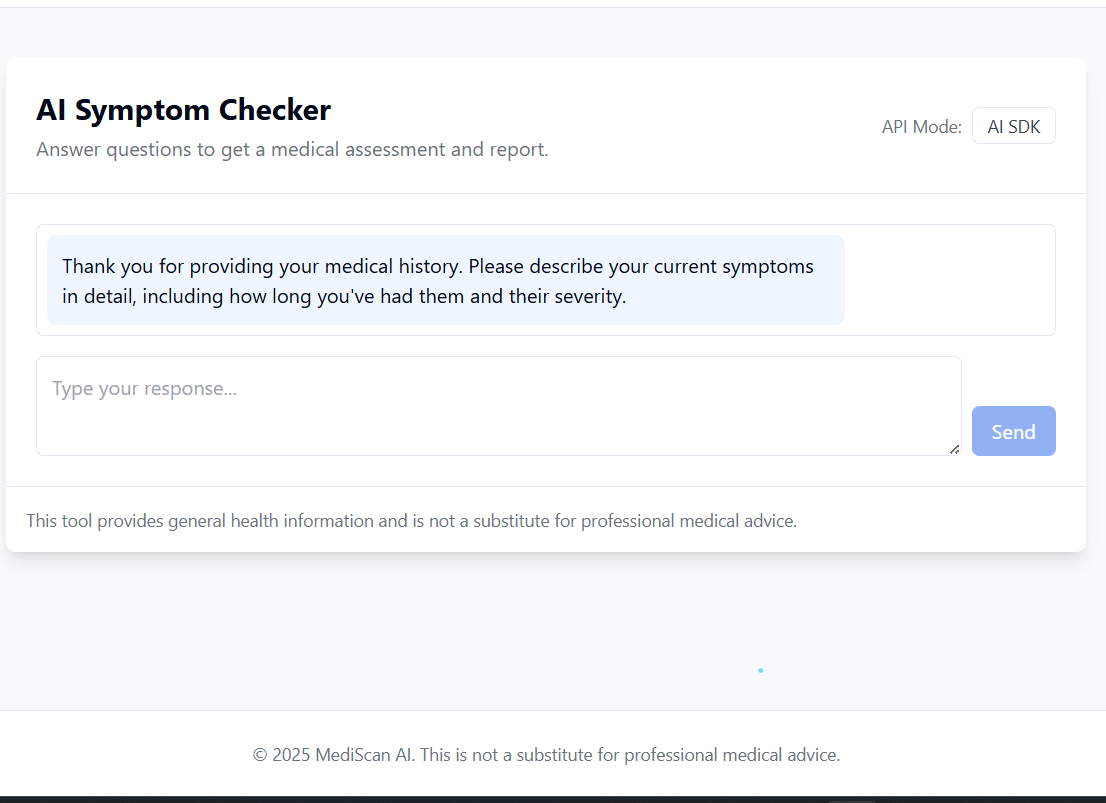Screen dimensions: 1106x803
Task: Click the general health information disclaimer text
Action: 411,521
